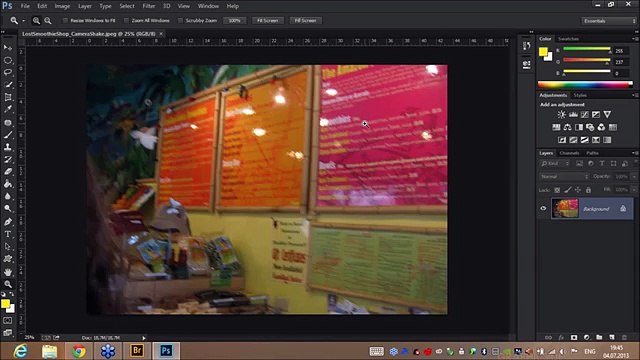Select the Crop tool
640x360 pixels.
coord(8,97)
